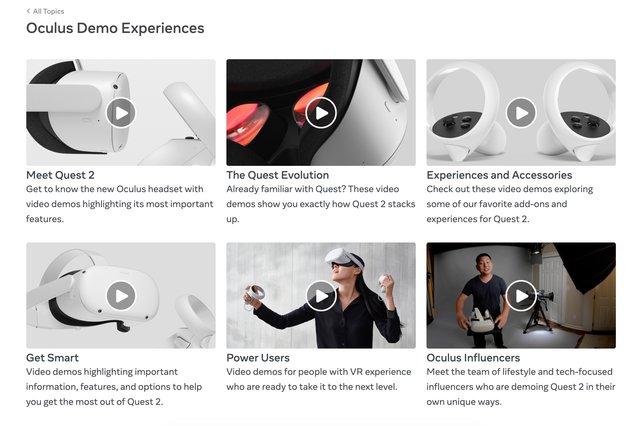This screenshot has width=640, height=426.
Task: Select the man in studio thumbnail
Action: click(x=521, y=295)
